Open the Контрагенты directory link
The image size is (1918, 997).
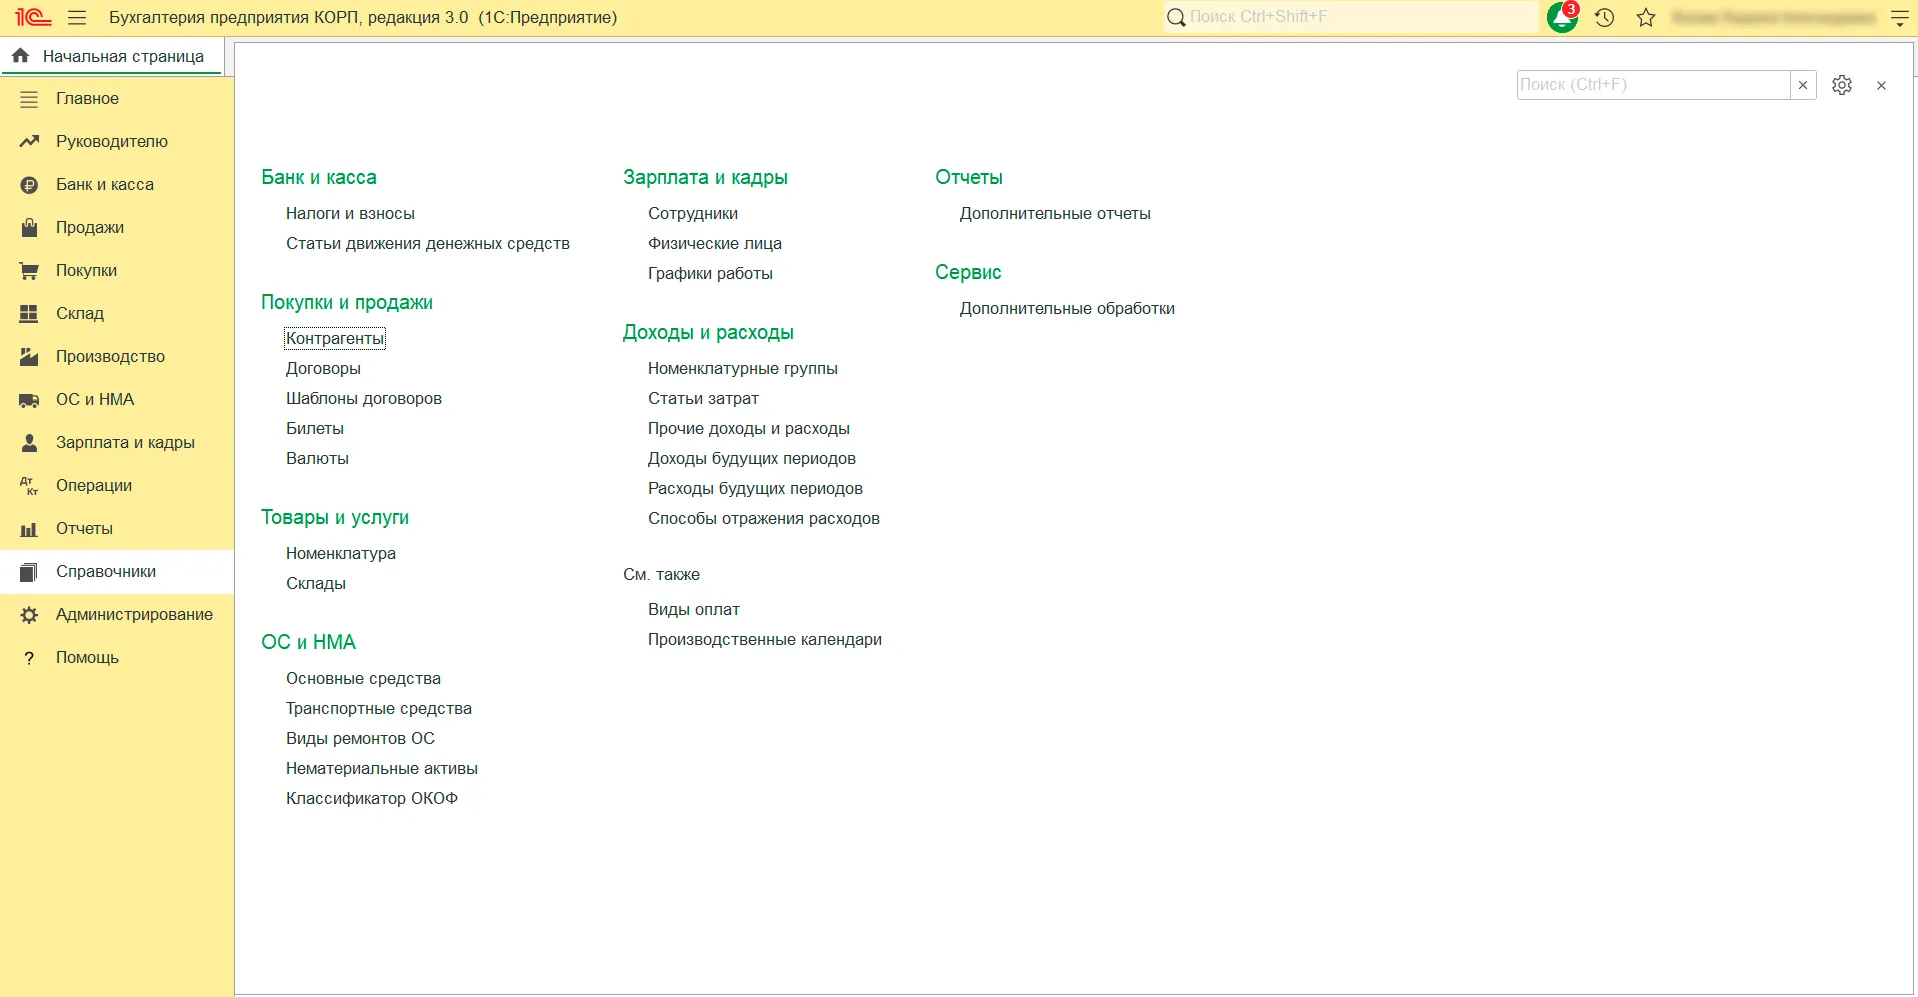(x=334, y=338)
